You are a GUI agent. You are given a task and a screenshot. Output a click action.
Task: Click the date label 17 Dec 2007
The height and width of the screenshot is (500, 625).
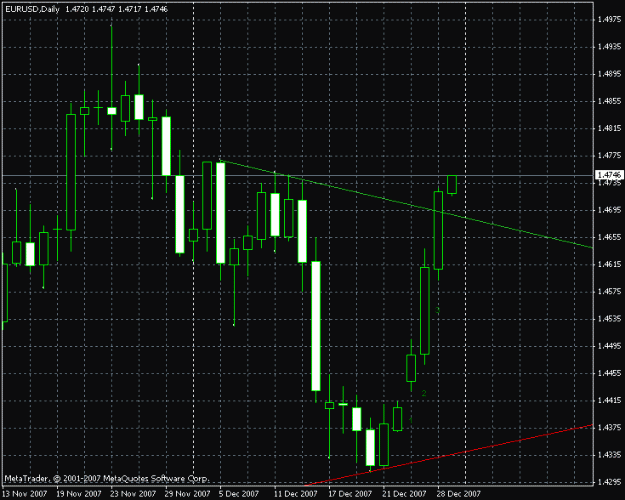(x=350, y=494)
